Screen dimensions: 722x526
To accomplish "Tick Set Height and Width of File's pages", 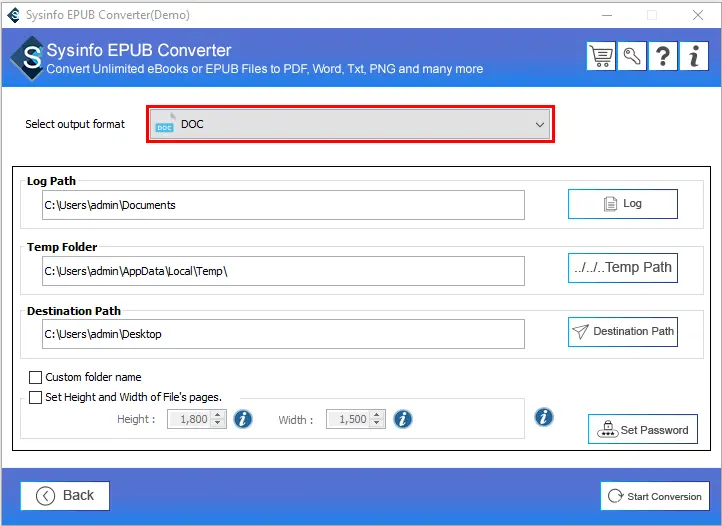I will 35,397.
